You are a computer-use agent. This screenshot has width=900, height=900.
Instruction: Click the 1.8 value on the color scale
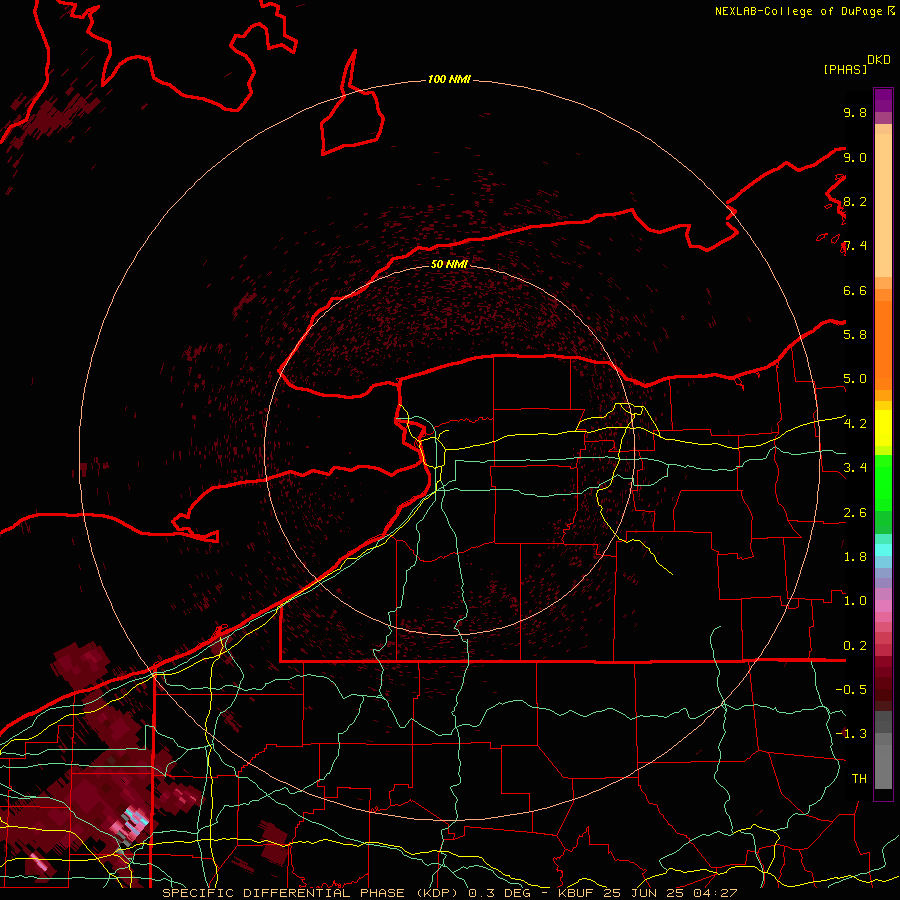(x=855, y=556)
